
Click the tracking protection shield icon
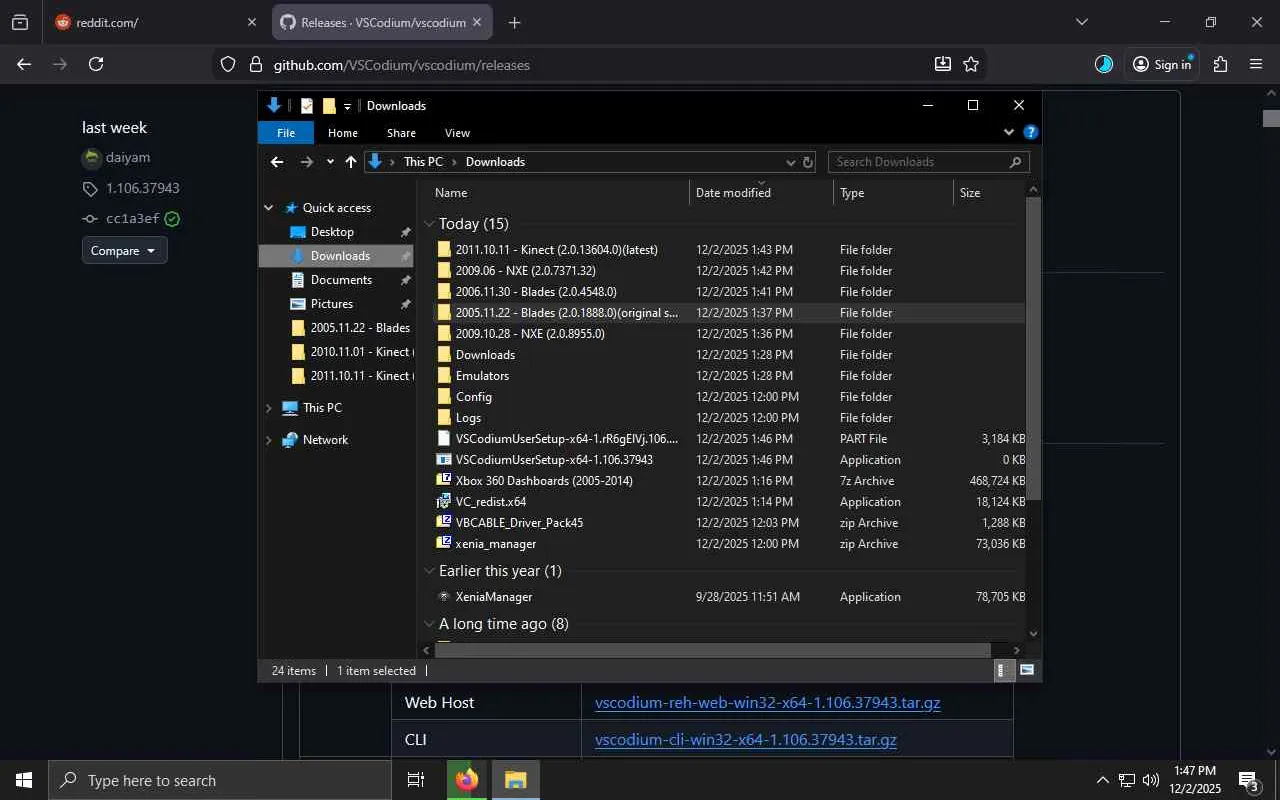[x=228, y=64]
